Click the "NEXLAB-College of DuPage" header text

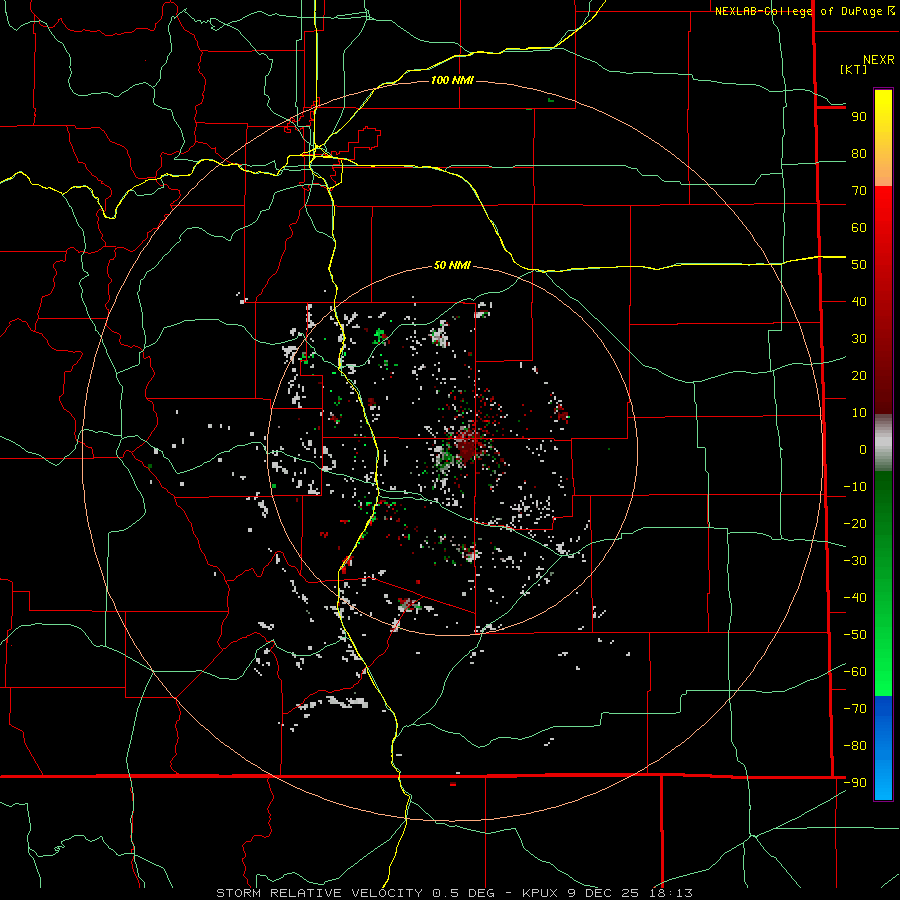pos(800,11)
